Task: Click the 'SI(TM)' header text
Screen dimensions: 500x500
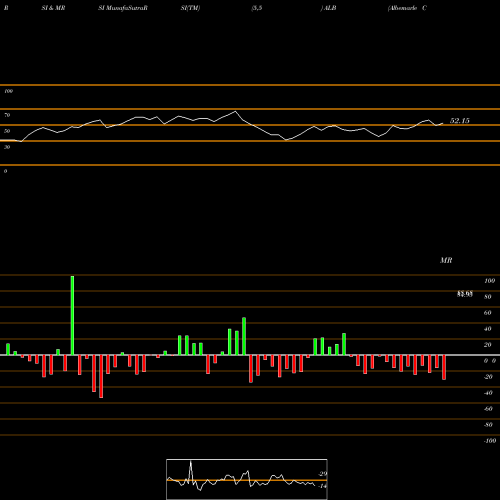Action: click(190, 8)
